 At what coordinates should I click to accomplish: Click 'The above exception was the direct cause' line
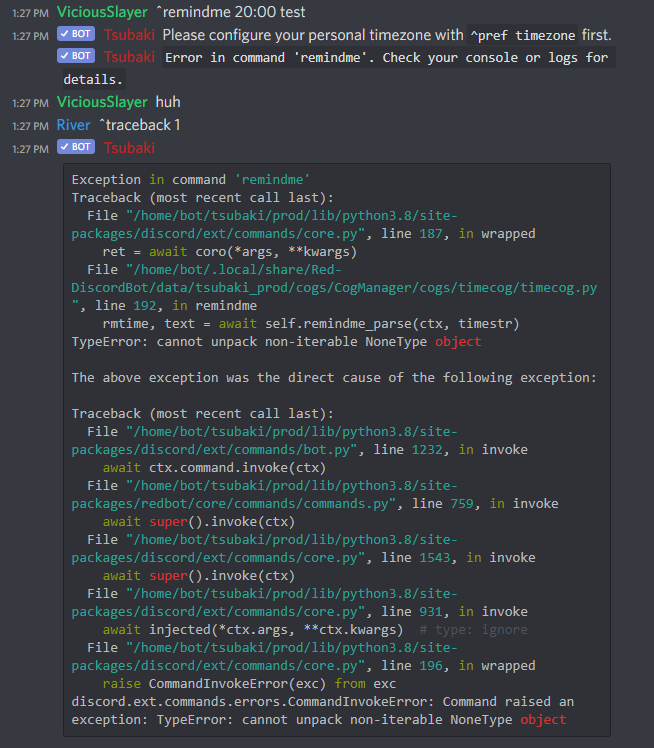click(334, 378)
